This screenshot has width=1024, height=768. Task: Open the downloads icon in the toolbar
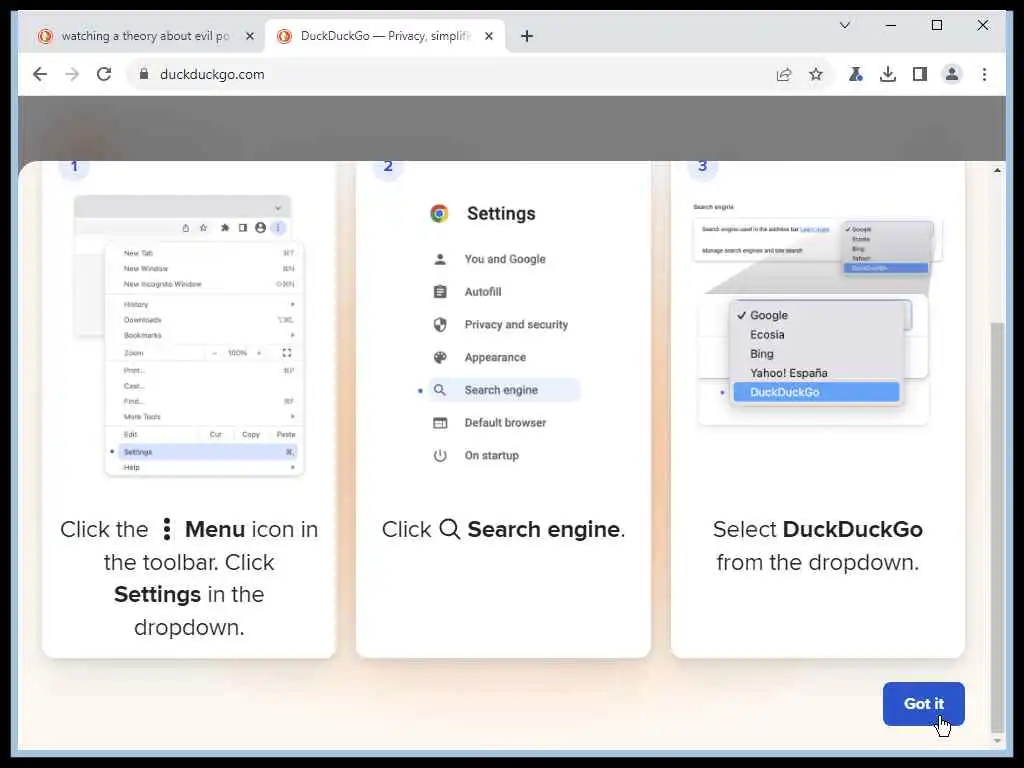[x=888, y=74]
